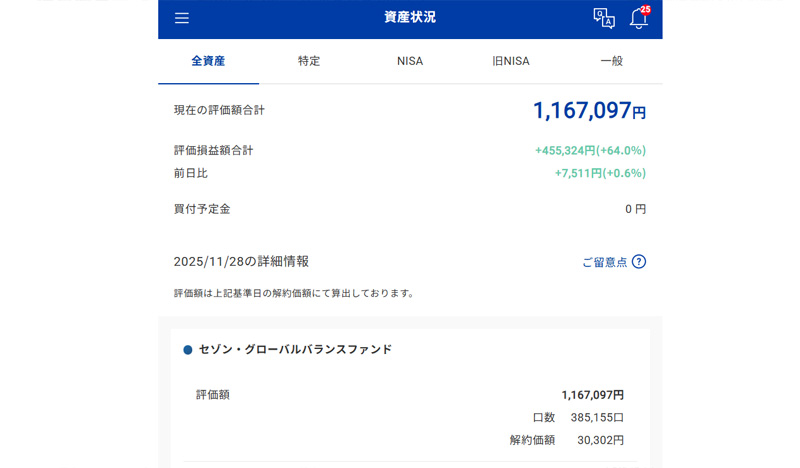Open the ご留意点 notes link
The image size is (800, 468).
pos(604,262)
